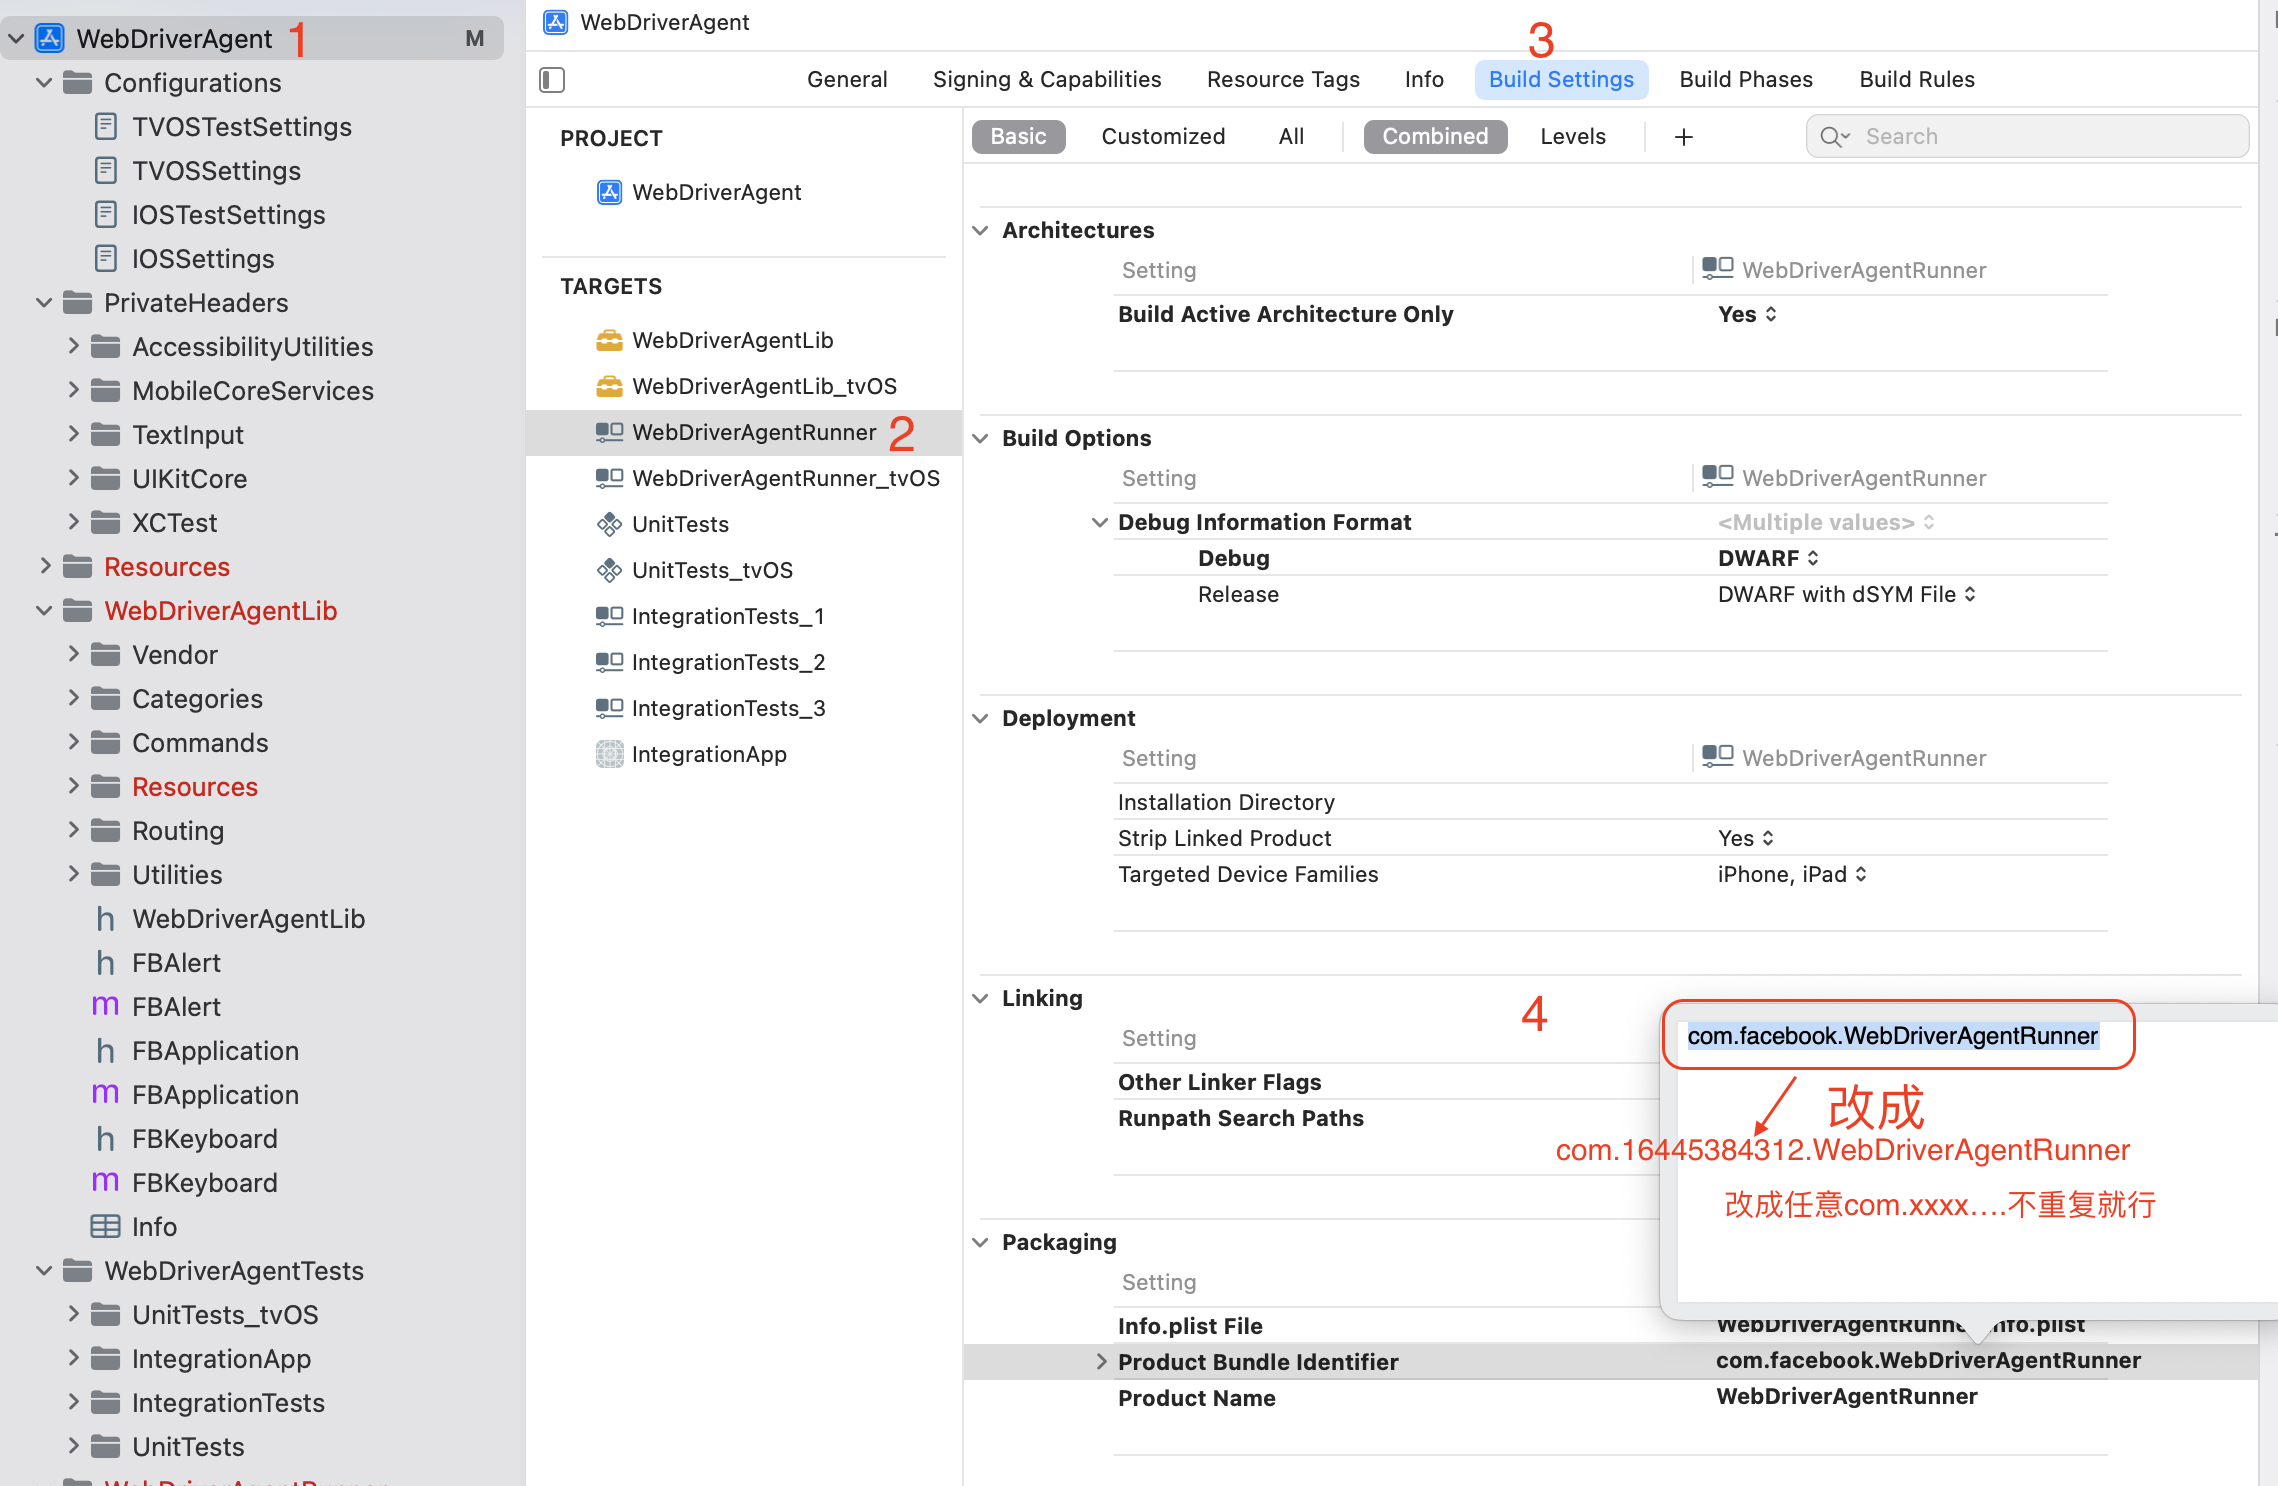Expand the Product Bundle Identifier row
The width and height of the screenshot is (2278, 1486).
click(x=1101, y=1361)
